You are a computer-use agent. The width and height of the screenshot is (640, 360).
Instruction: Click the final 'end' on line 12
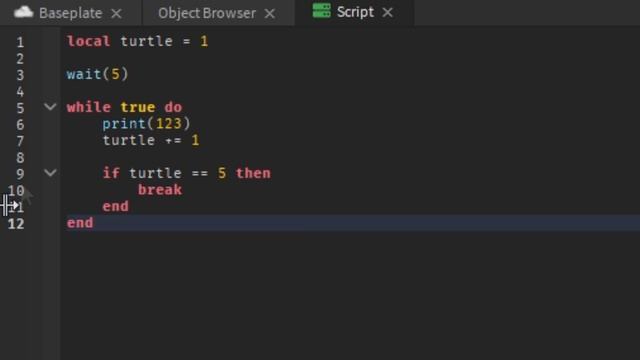tap(80, 223)
